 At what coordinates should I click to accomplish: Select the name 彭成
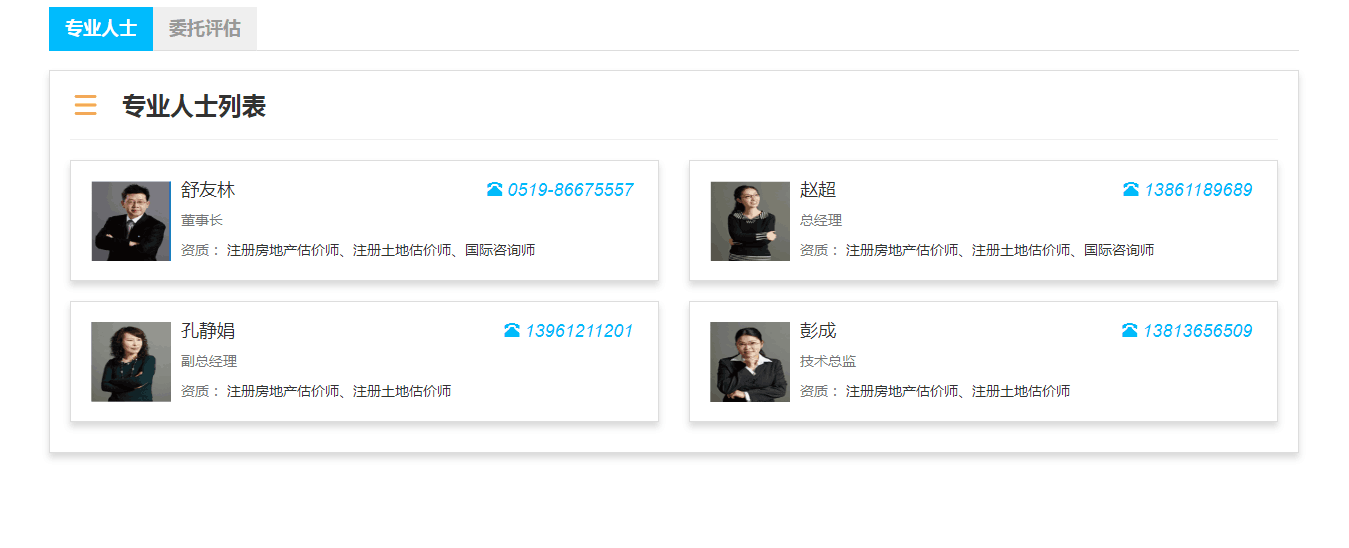pos(818,331)
